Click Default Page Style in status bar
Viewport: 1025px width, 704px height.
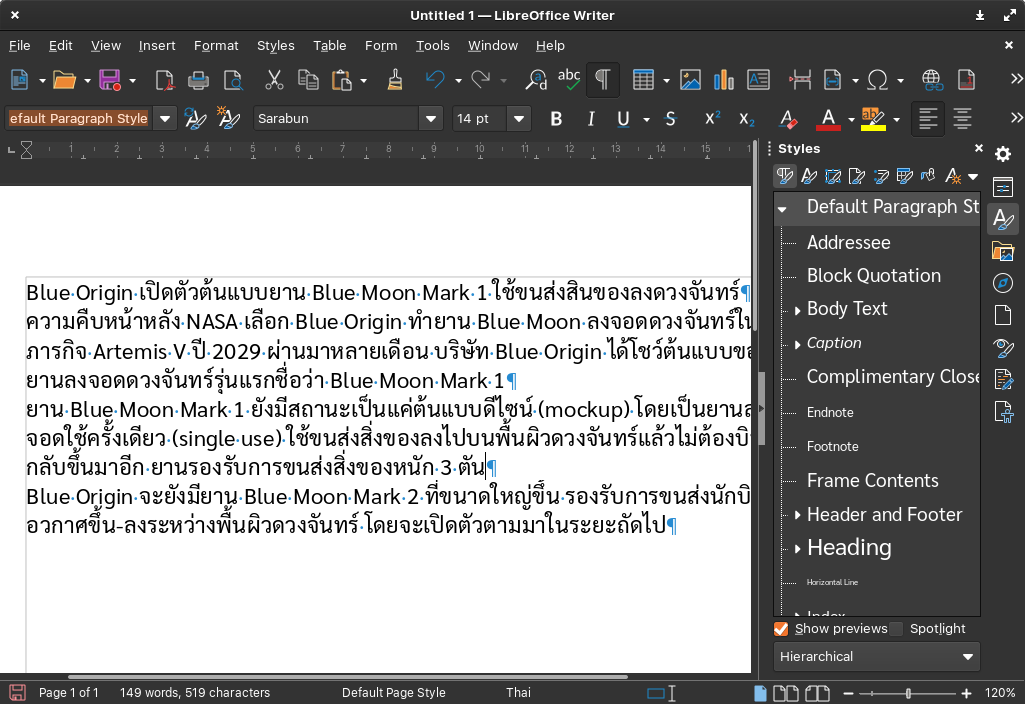394,692
